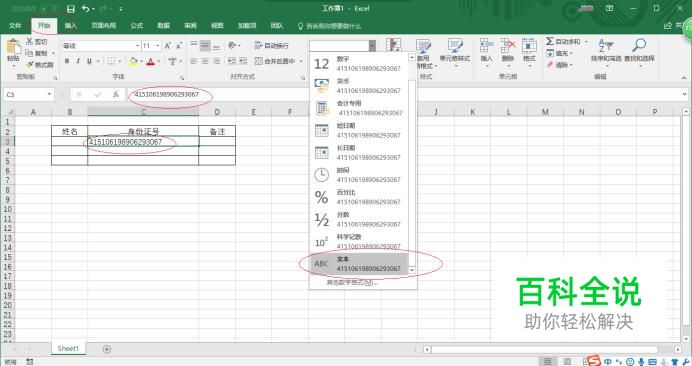Align text to the right
Screen dimensions: 692x366
click(x=216, y=61)
